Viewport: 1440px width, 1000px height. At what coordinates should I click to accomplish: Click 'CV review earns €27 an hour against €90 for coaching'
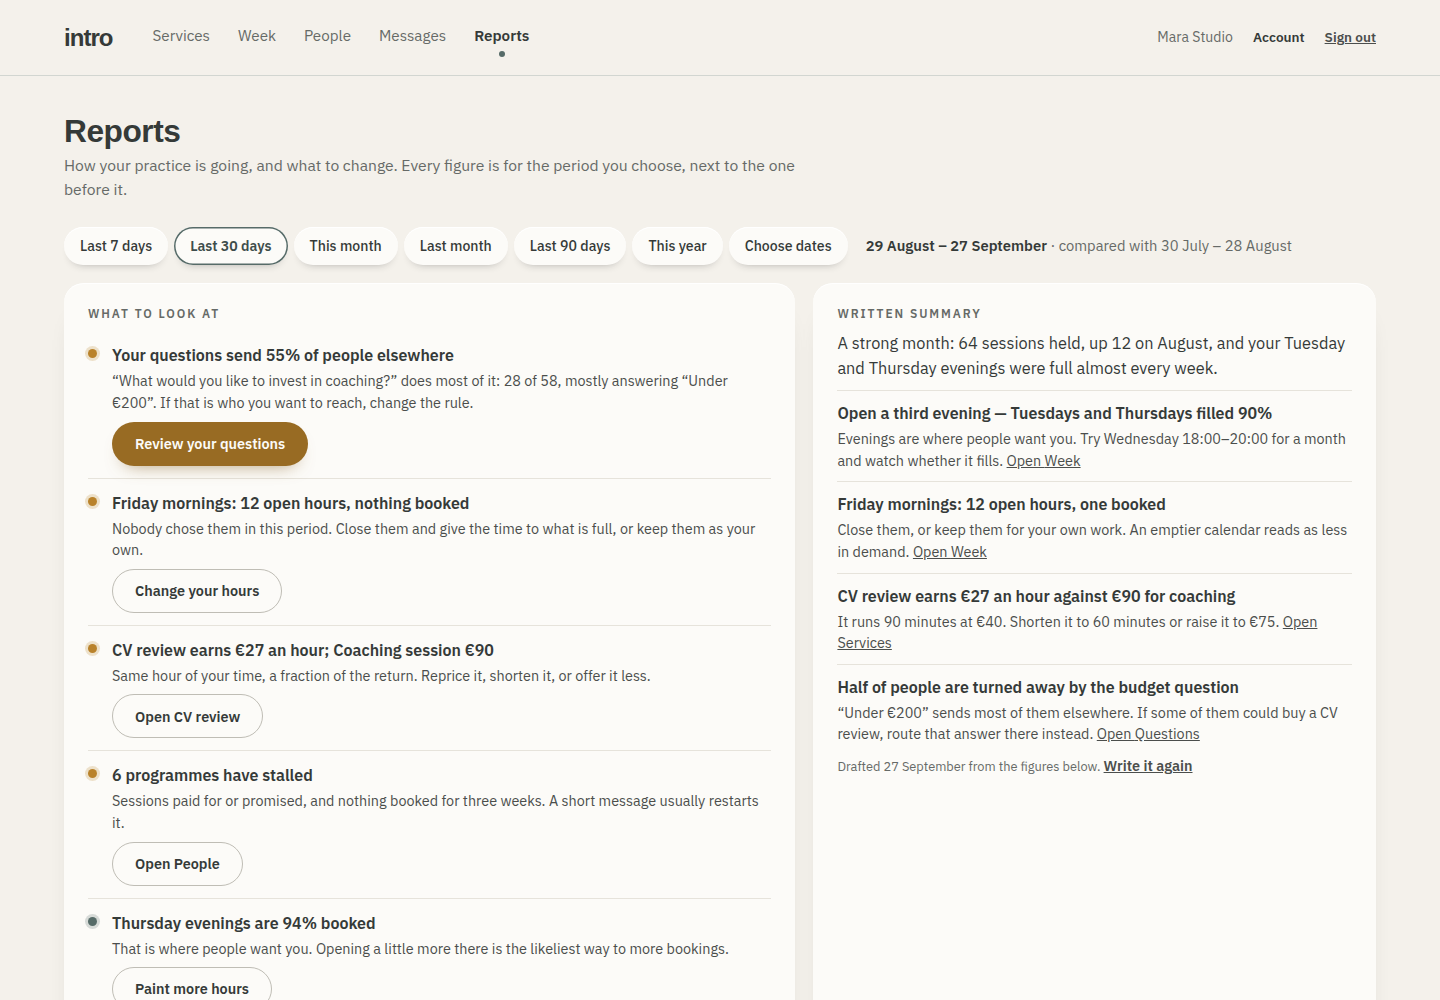pyautogui.click(x=1036, y=596)
